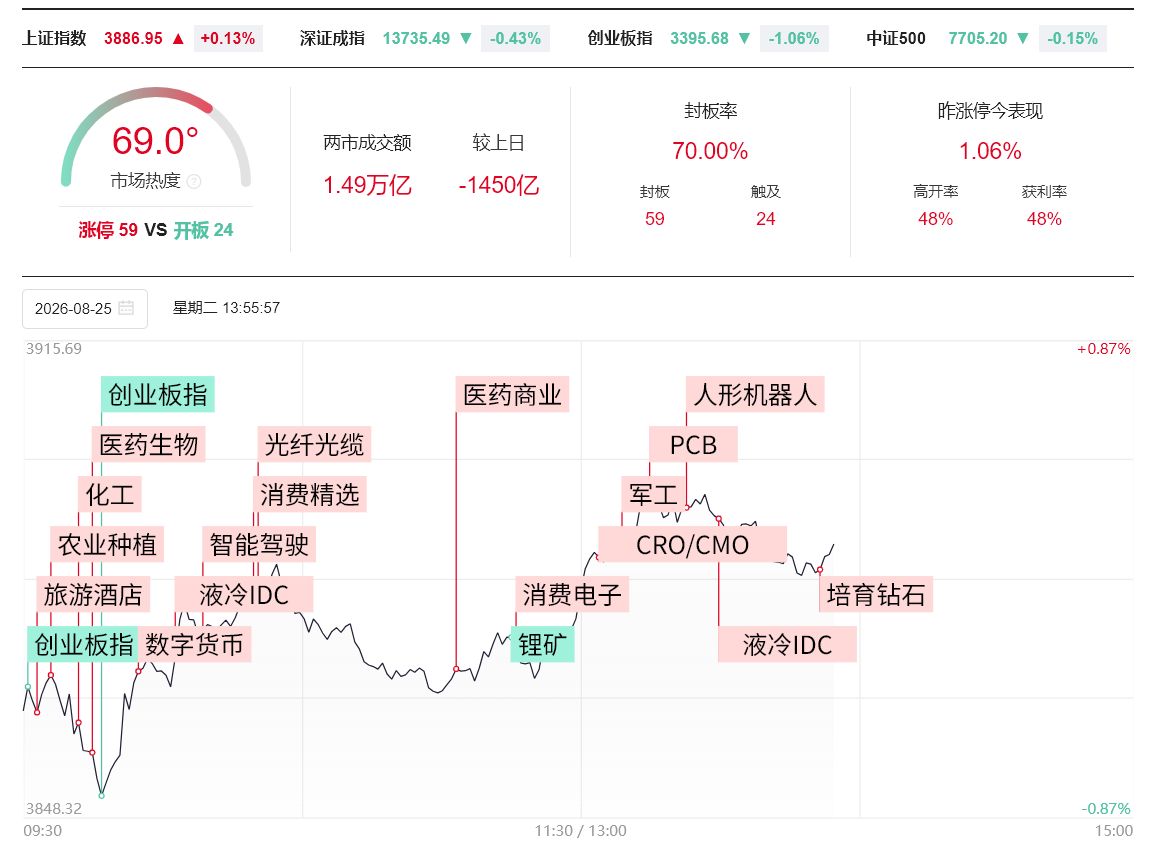This screenshot has width=1161, height=850.
Task: Click the 上证指数 +0.13% change badge
Action: (x=228, y=39)
